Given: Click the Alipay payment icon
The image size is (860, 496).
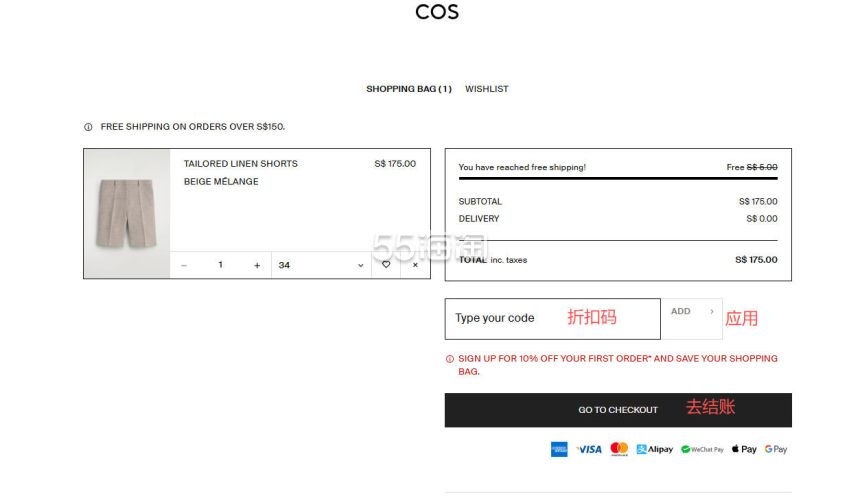Looking at the screenshot, I should click(x=655, y=450).
